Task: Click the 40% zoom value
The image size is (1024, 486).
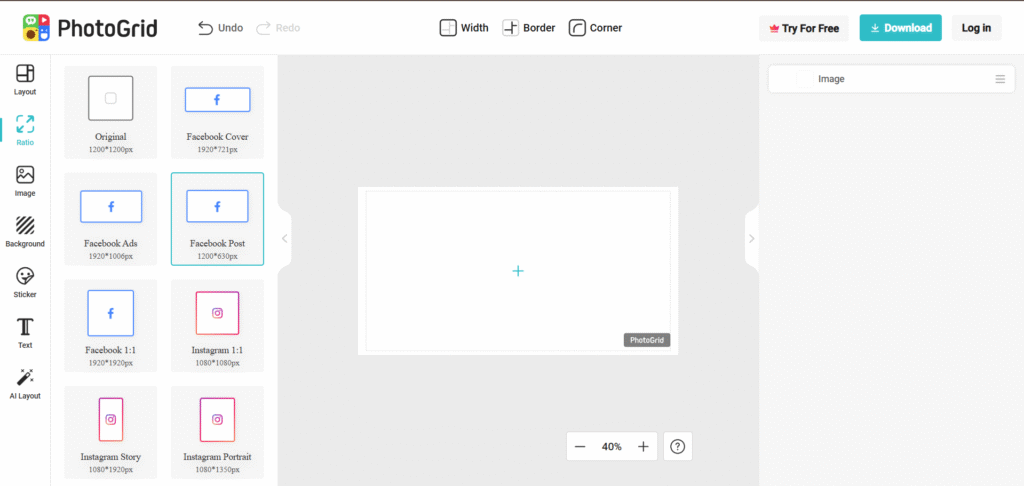Action: [x=612, y=447]
